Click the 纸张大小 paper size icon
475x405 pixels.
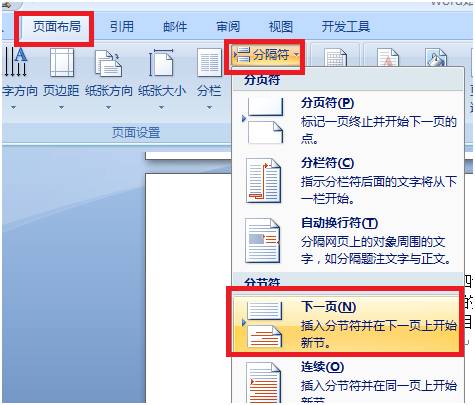(x=161, y=62)
